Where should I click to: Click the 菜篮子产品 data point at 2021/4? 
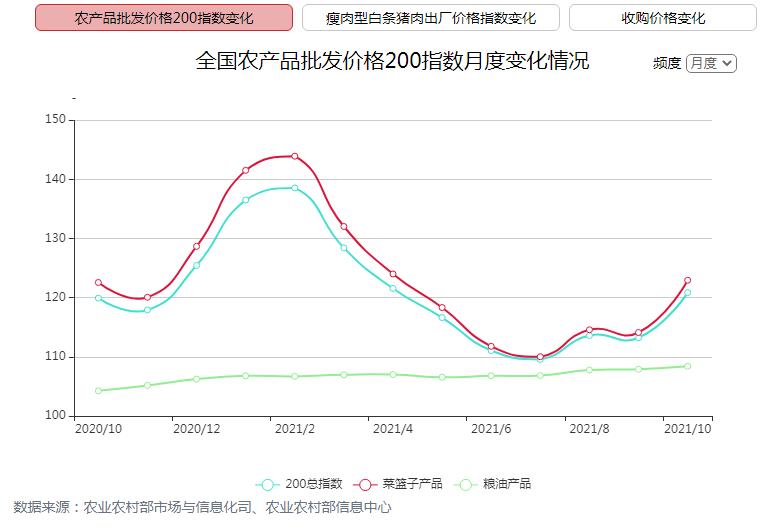[x=392, y=274]
